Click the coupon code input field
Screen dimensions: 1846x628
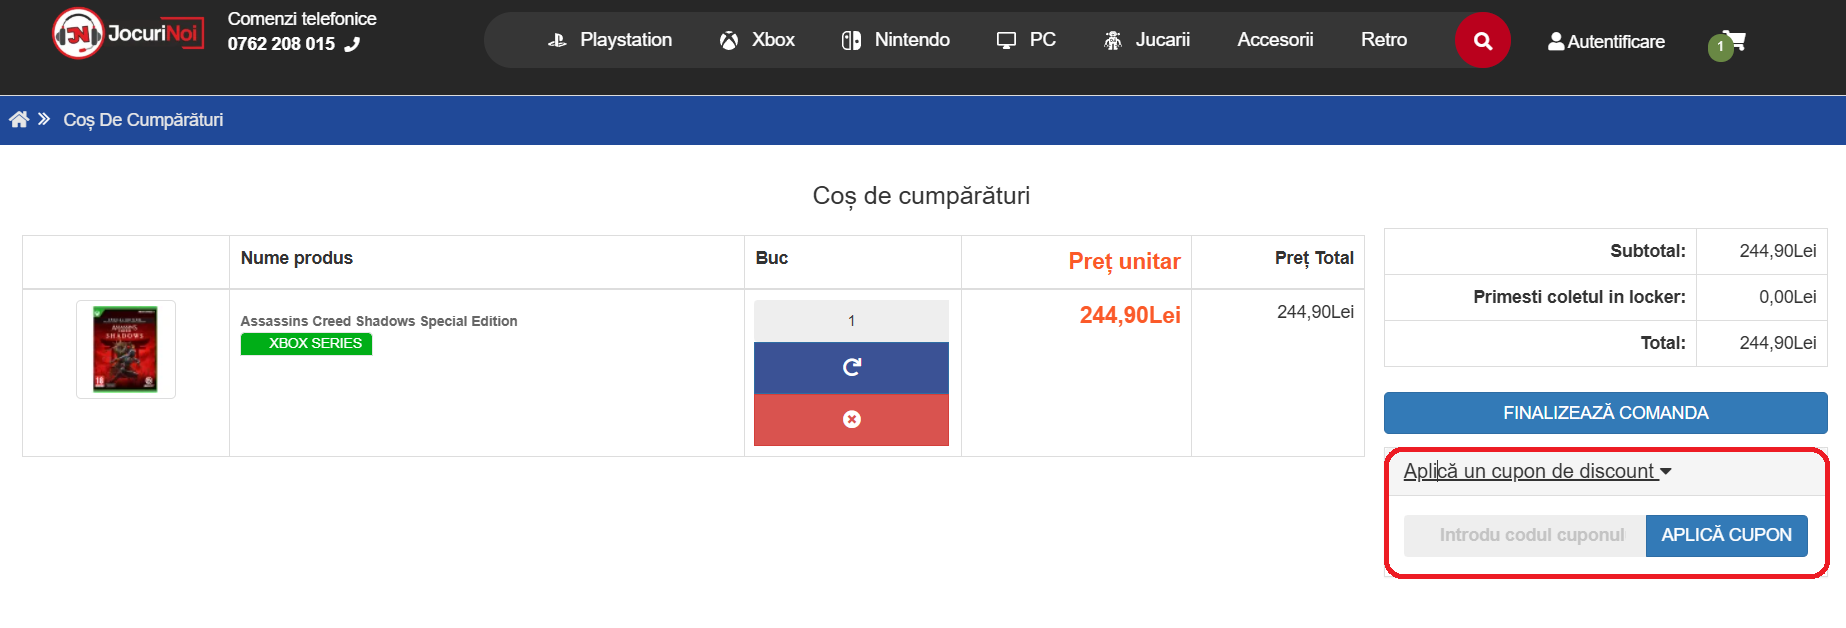[1525, 536]
